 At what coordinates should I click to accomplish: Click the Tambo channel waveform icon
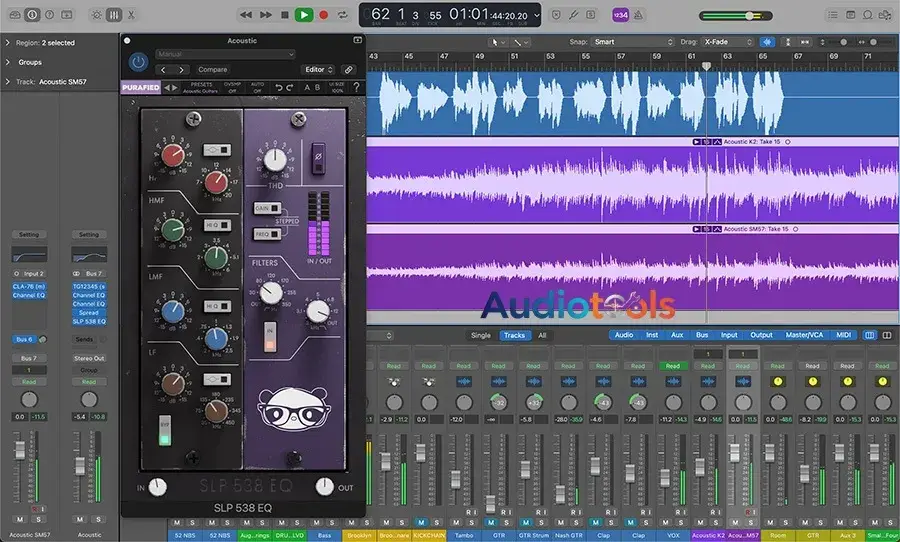point(464,381)
